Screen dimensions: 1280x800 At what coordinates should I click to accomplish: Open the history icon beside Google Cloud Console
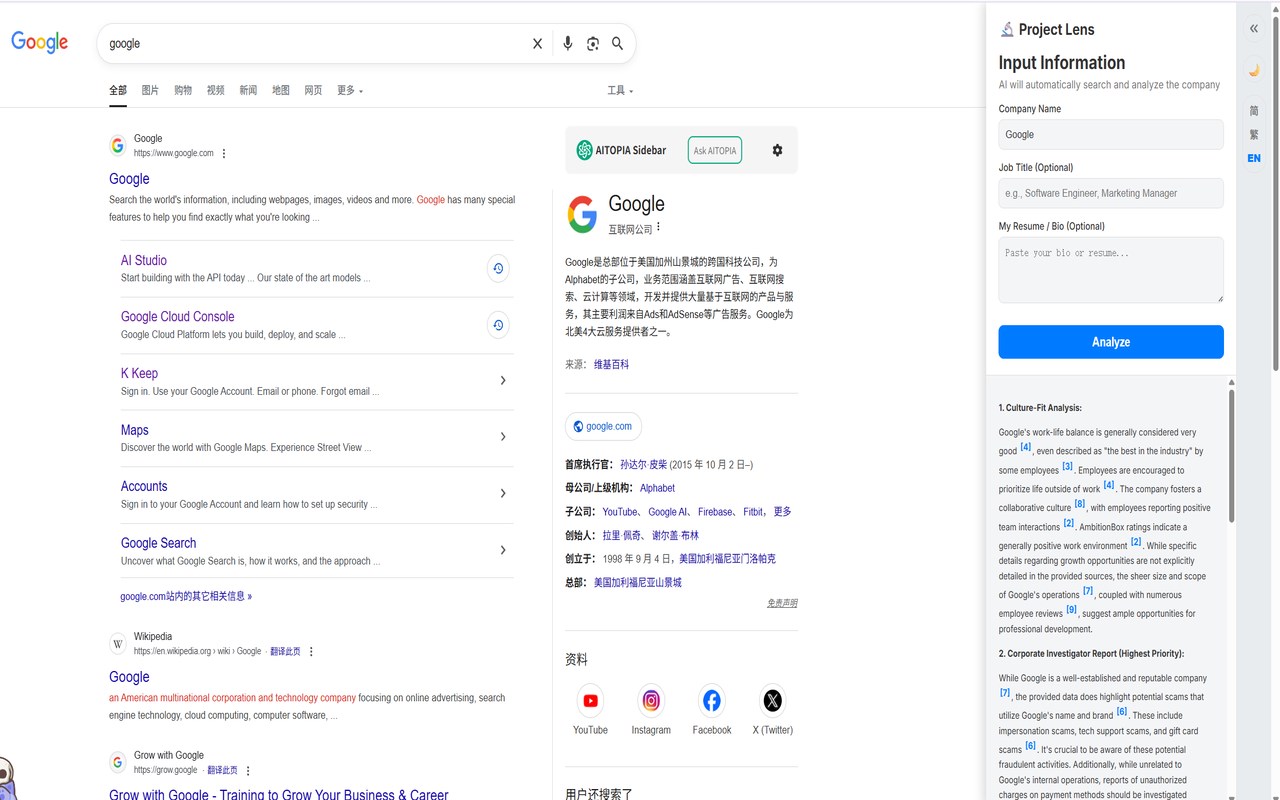498,325
